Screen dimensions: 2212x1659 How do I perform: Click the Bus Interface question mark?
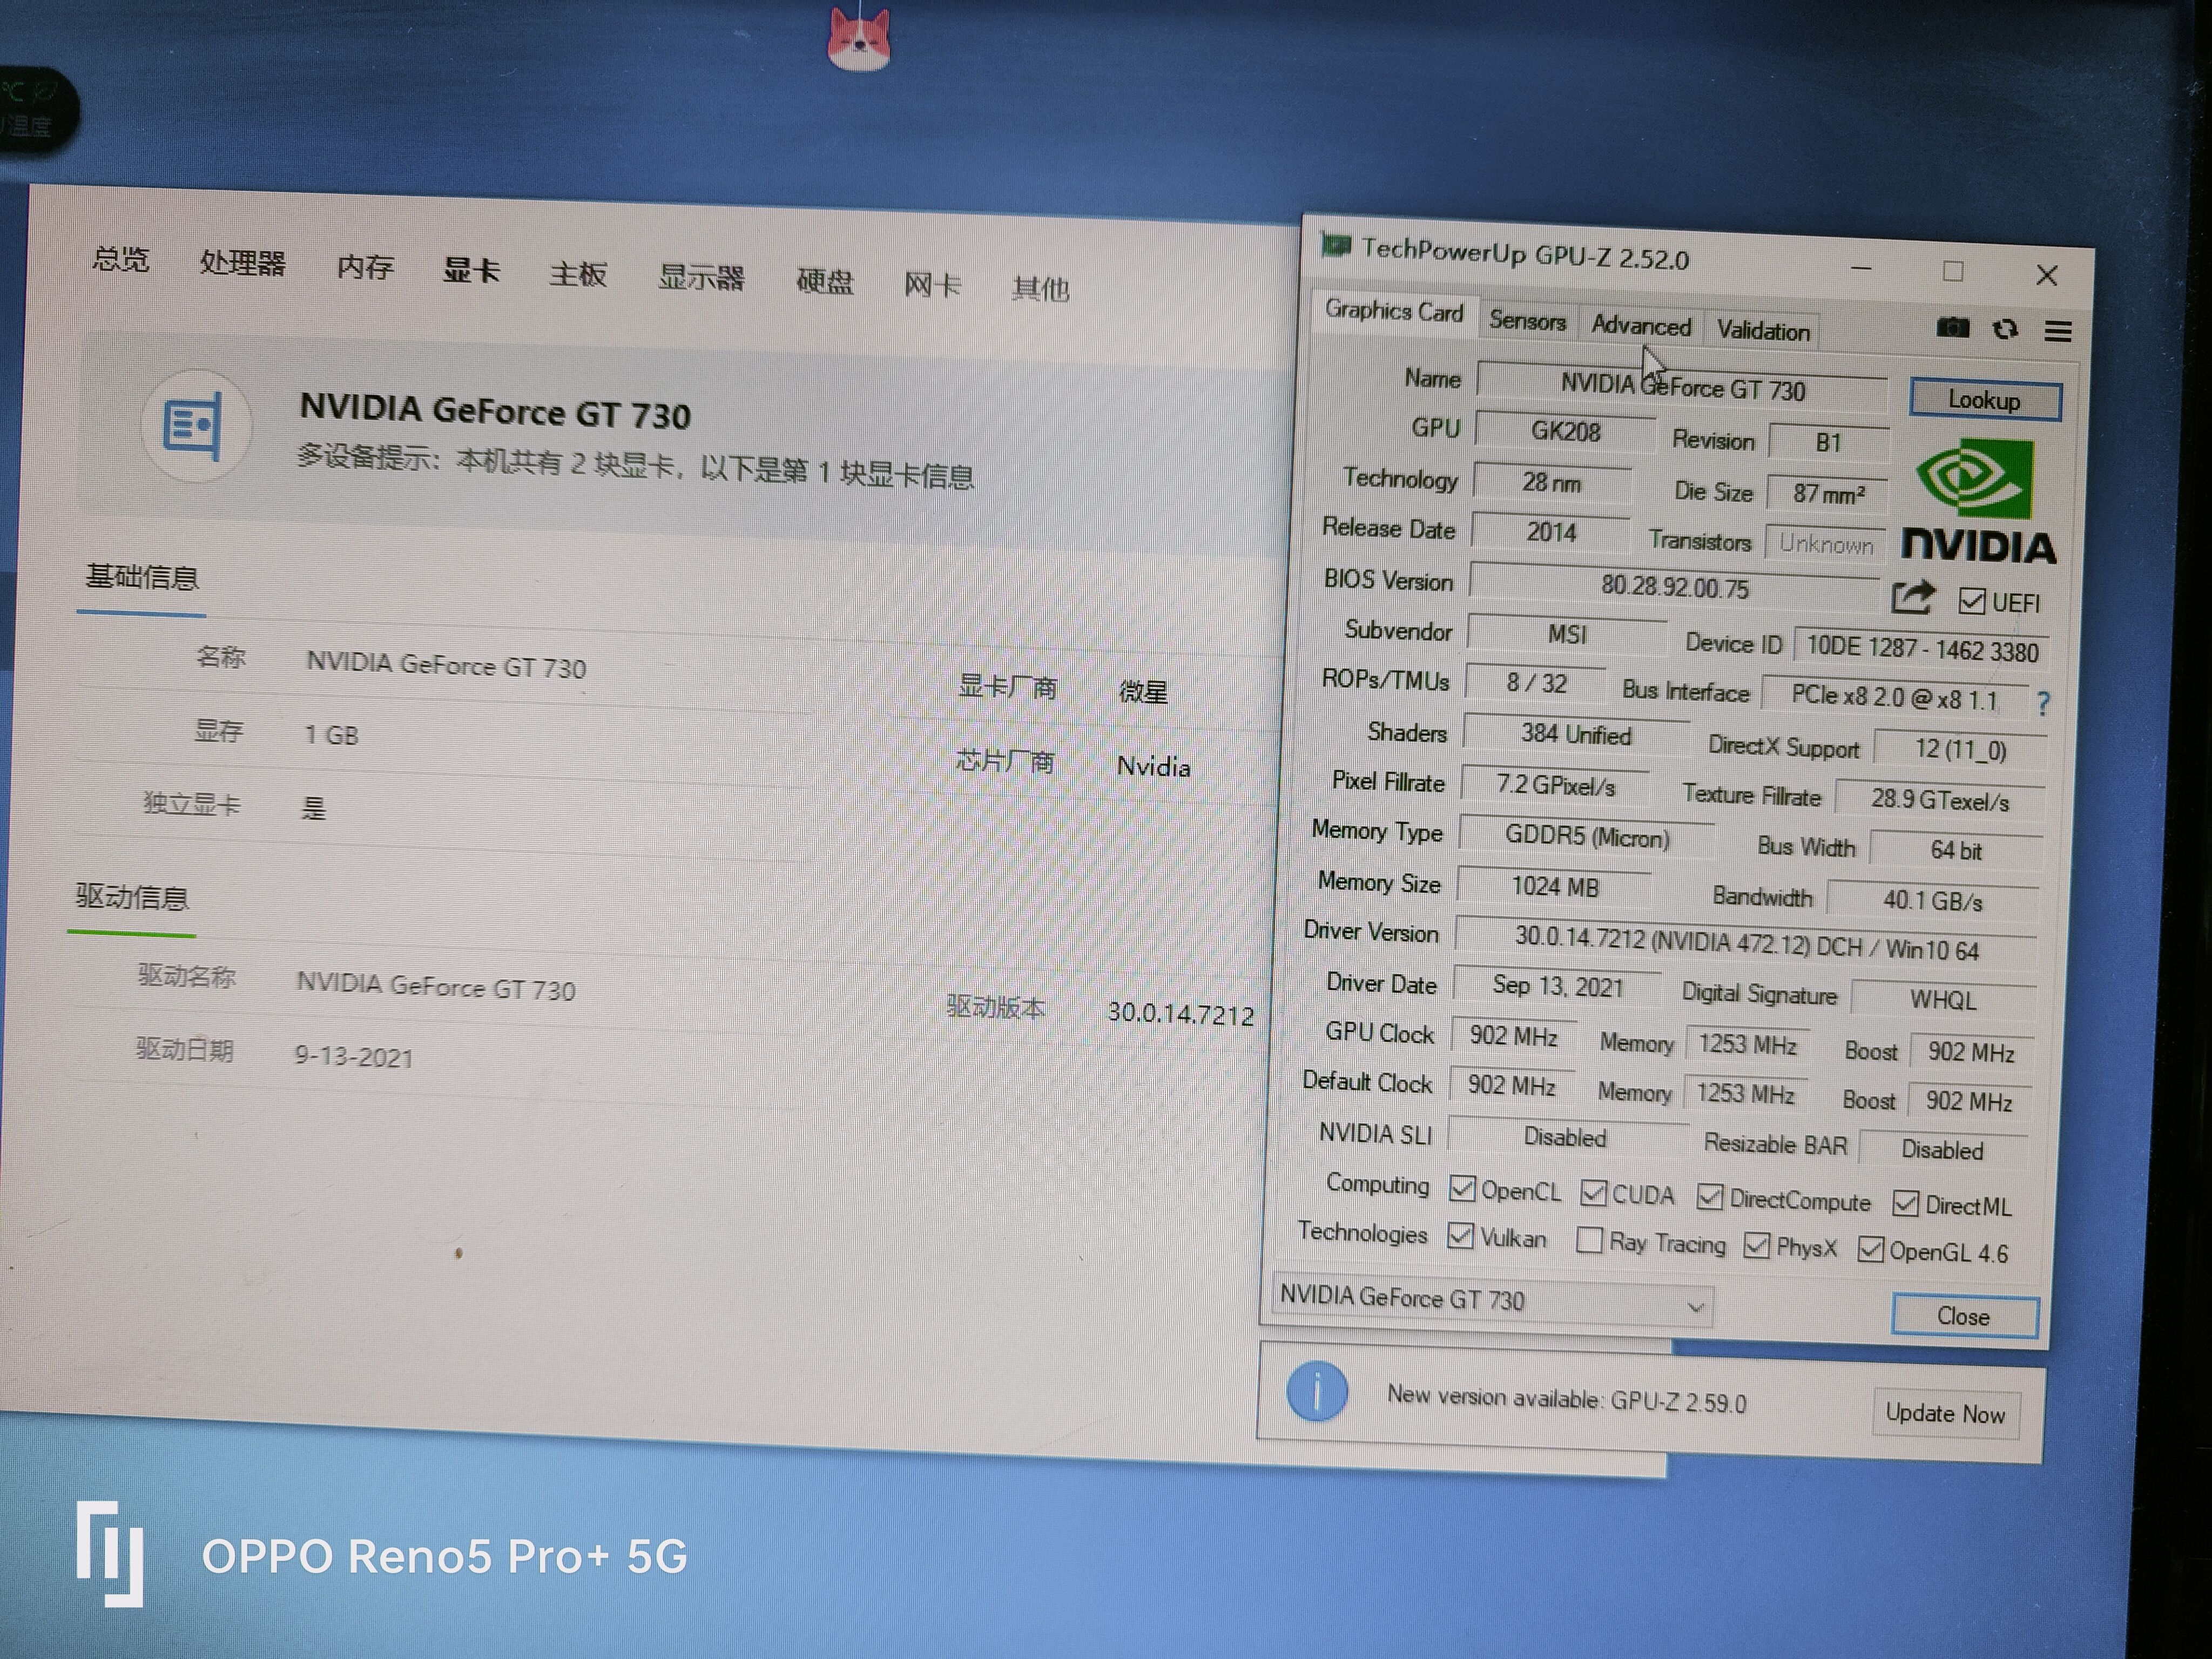pyautogui.click(x=2043, y=704)
